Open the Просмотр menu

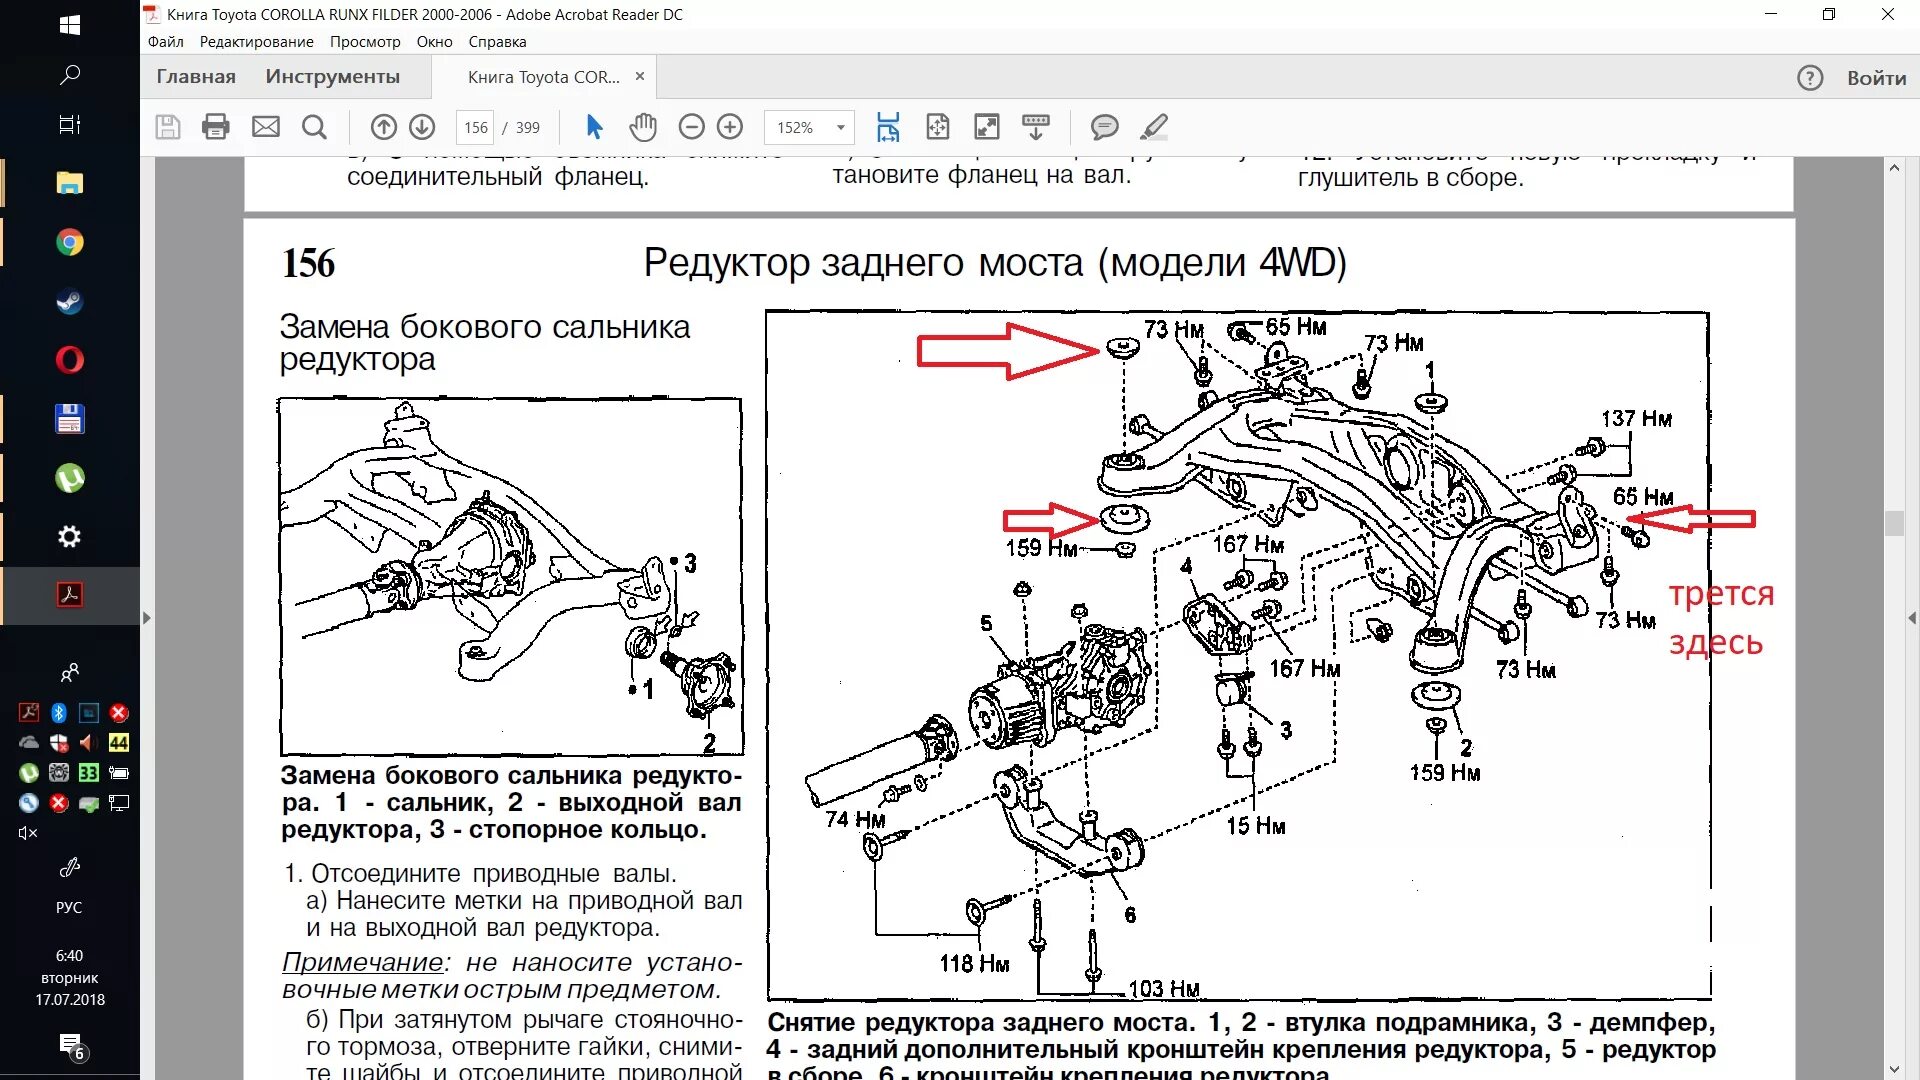(365, 42)
